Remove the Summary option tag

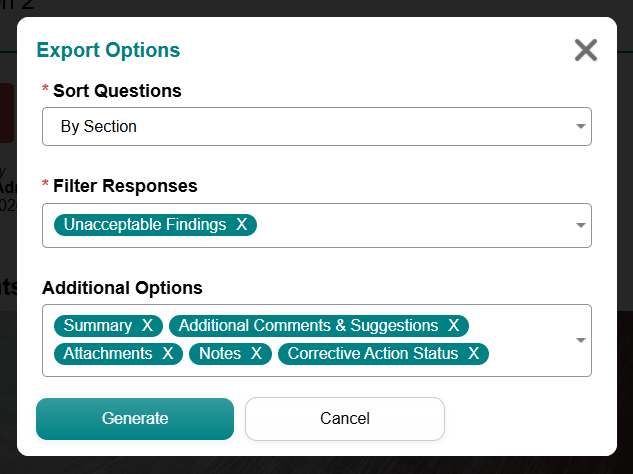147,325
